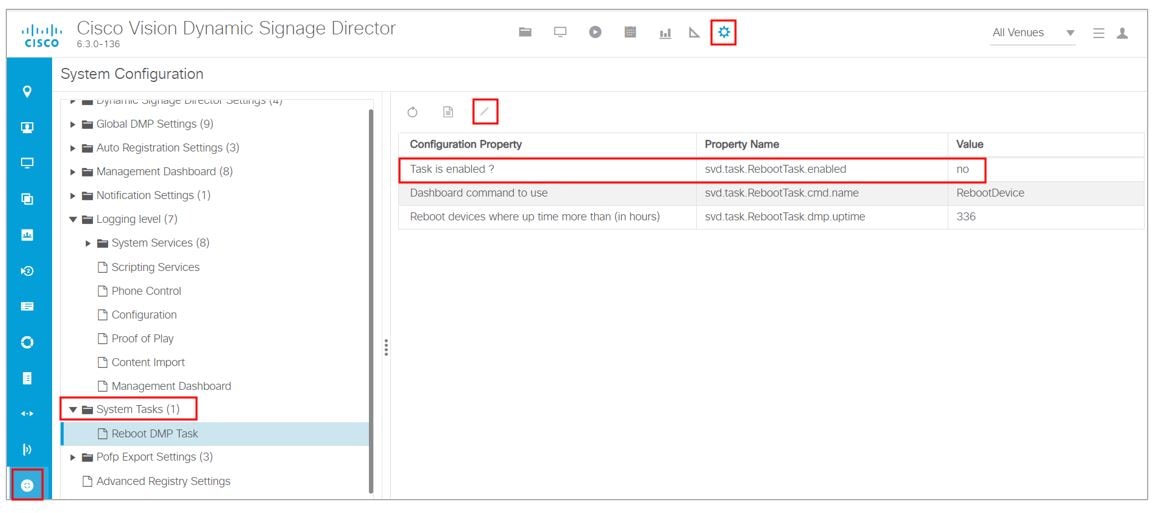Open the monitor icon in the top toolbar

[x=560, y=32]
